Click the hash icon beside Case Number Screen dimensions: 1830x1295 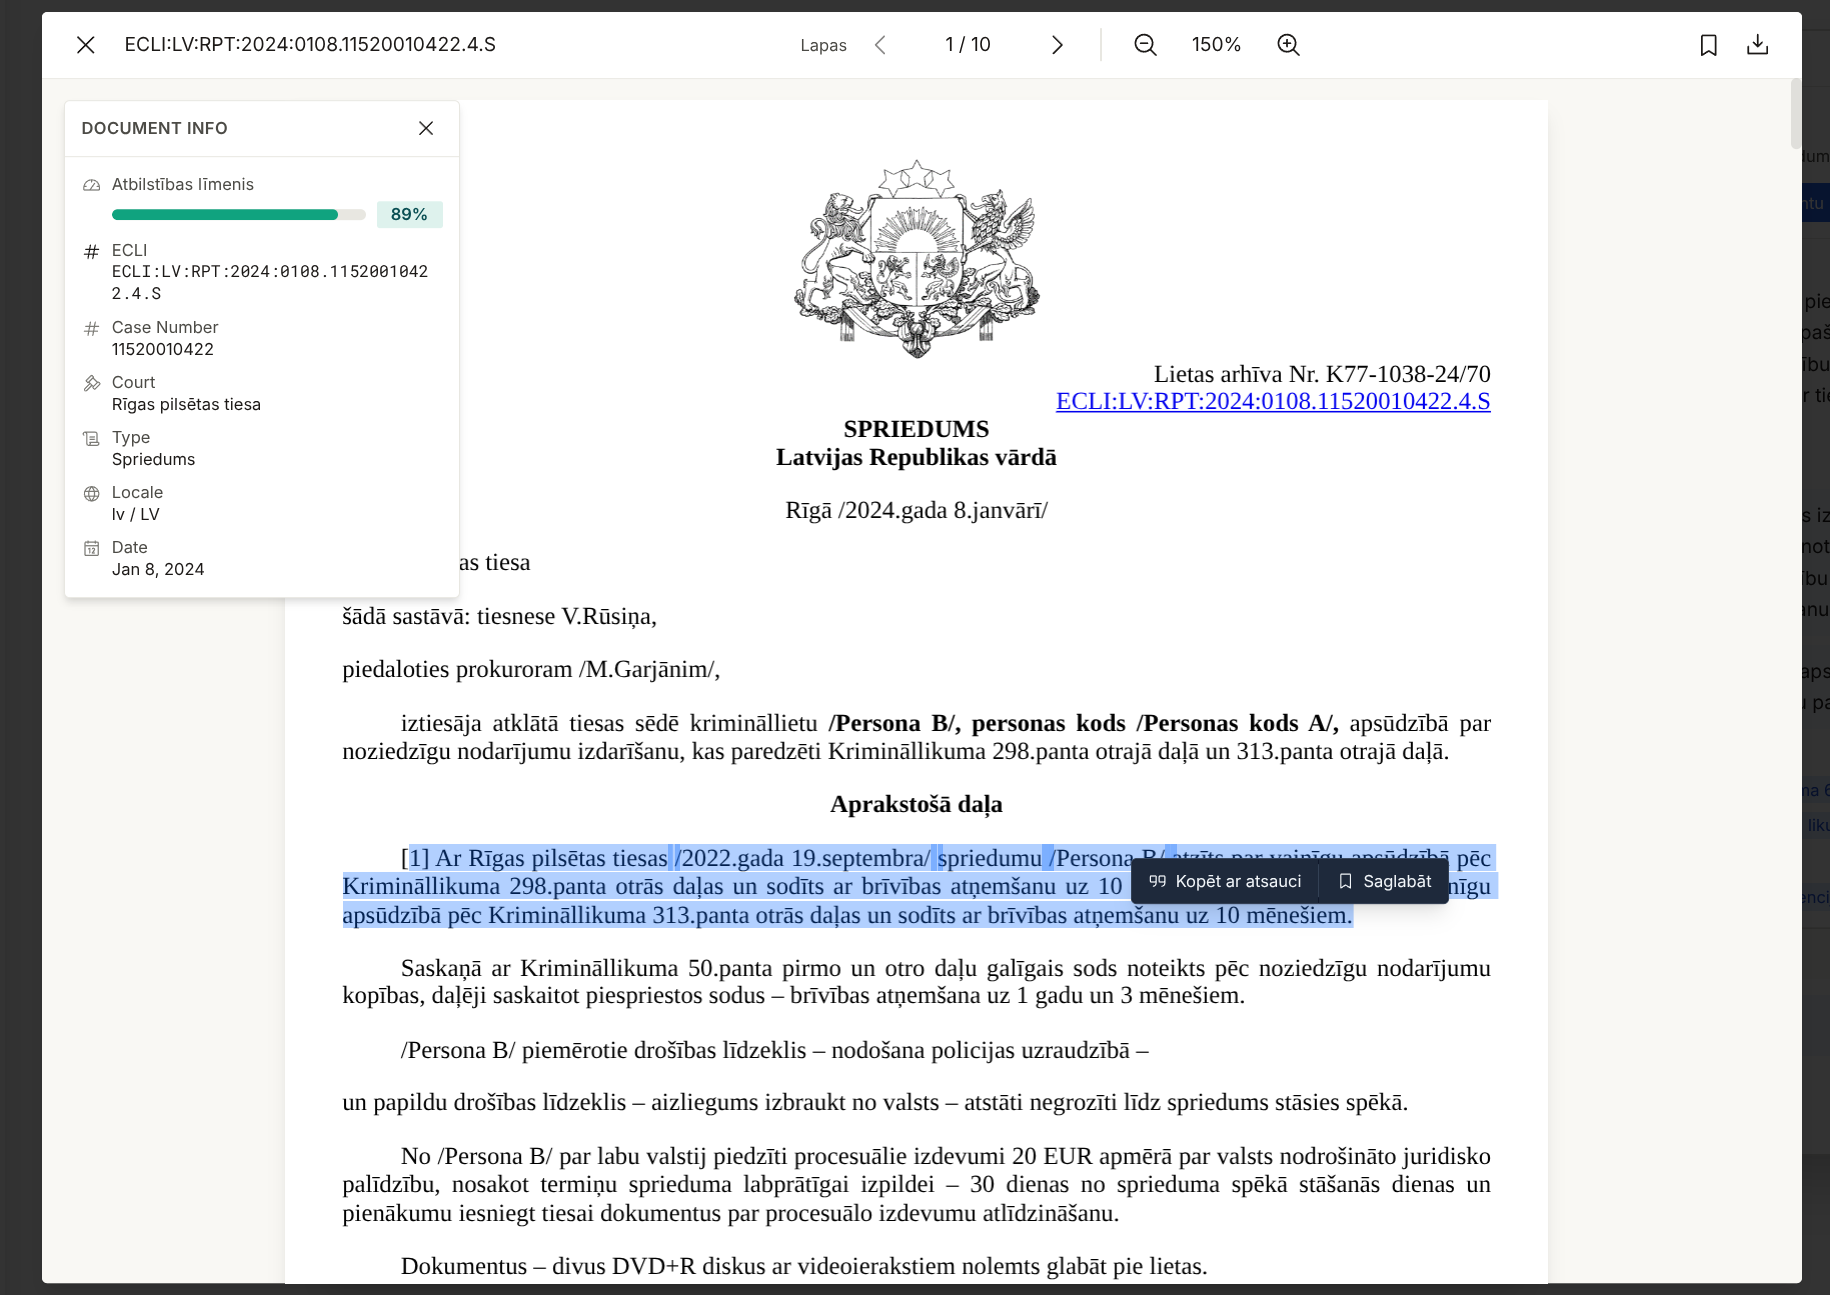click(x=91, y=327)
